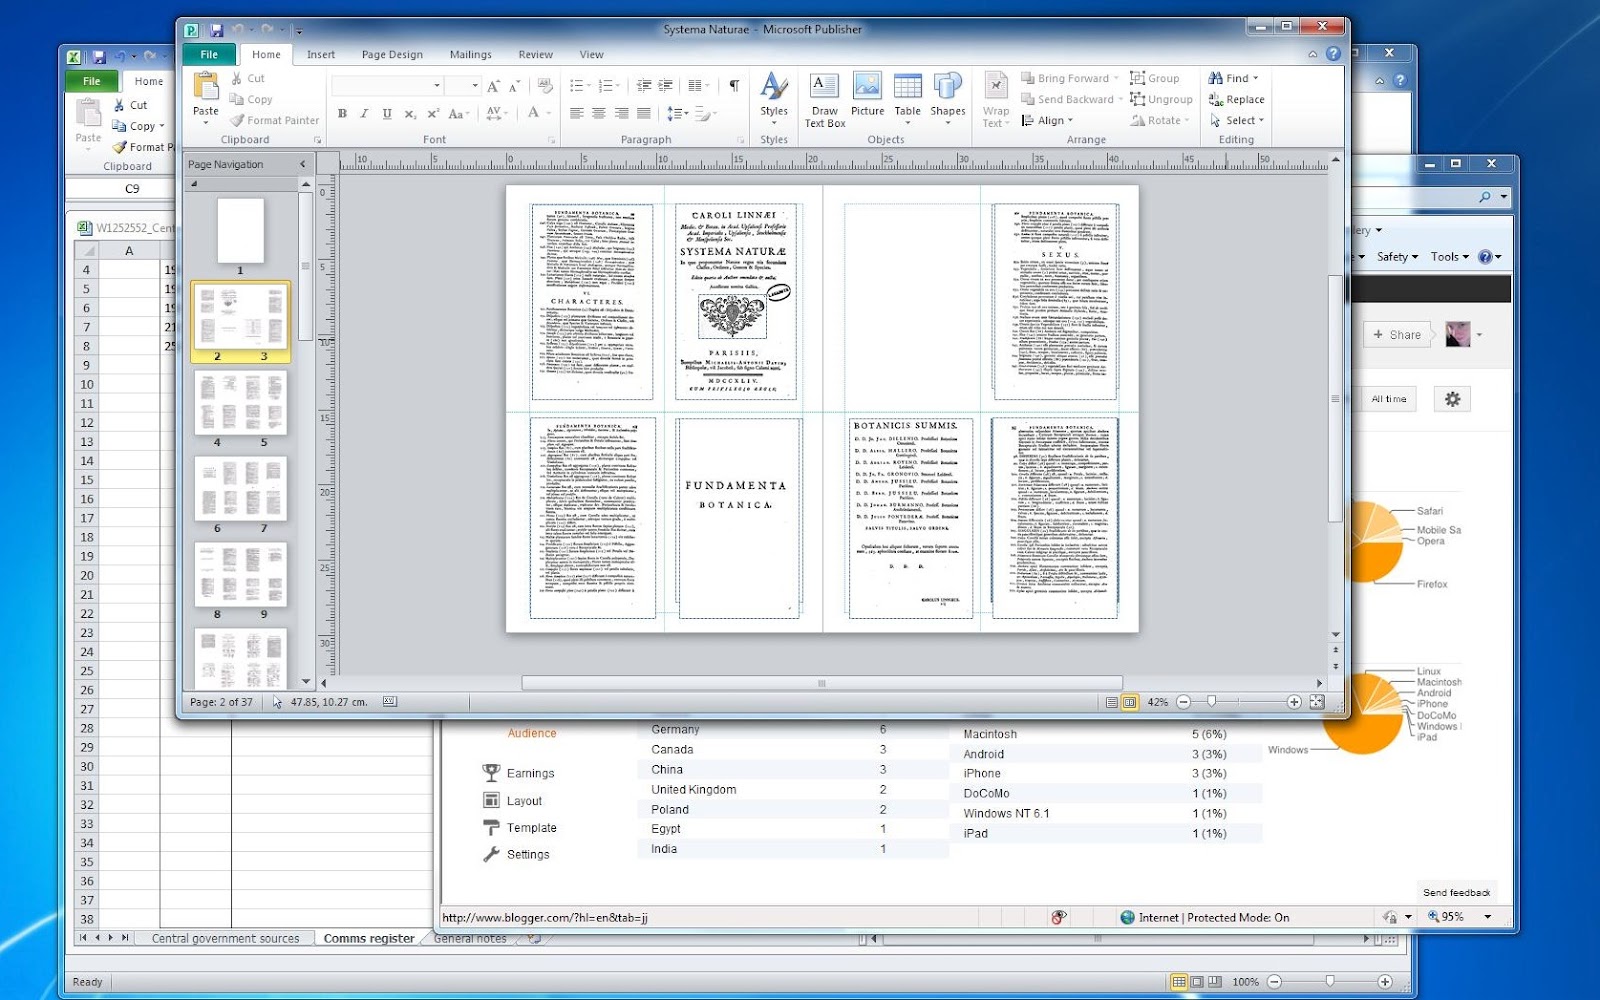
Task: Click Show Whole Page icon
Action: coord(1317,702)
